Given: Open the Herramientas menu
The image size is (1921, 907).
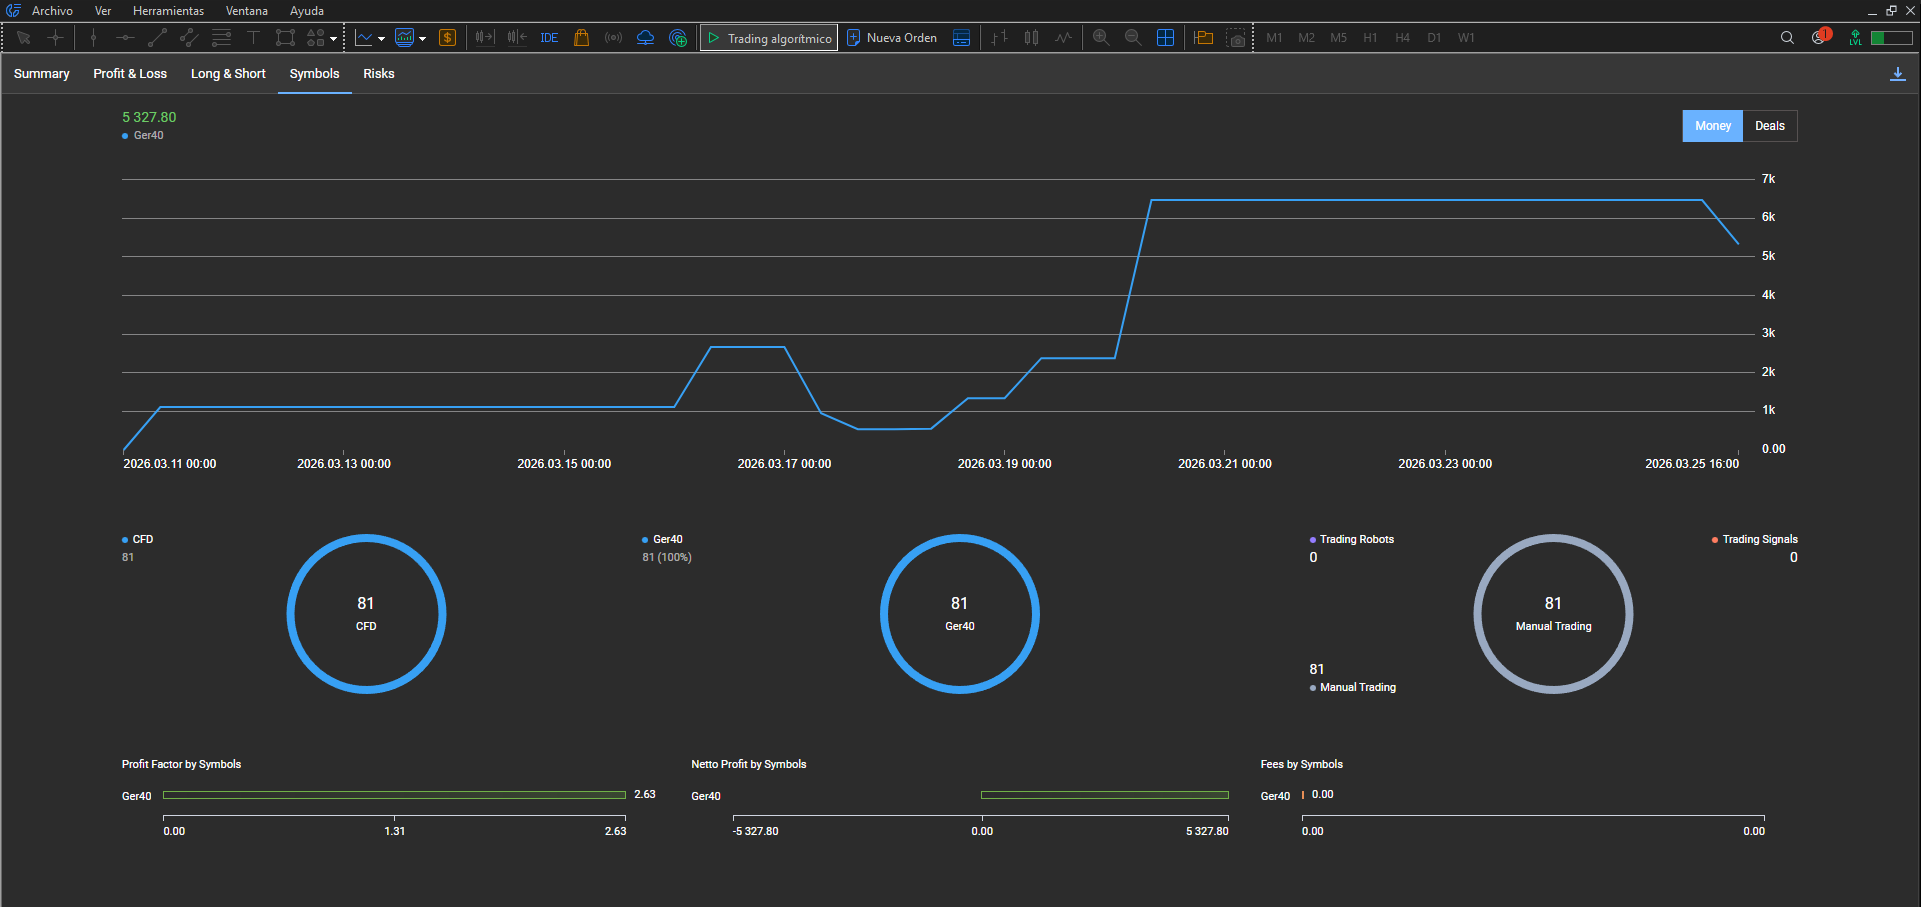Looking at the screenshot, I should pos(168,11).
